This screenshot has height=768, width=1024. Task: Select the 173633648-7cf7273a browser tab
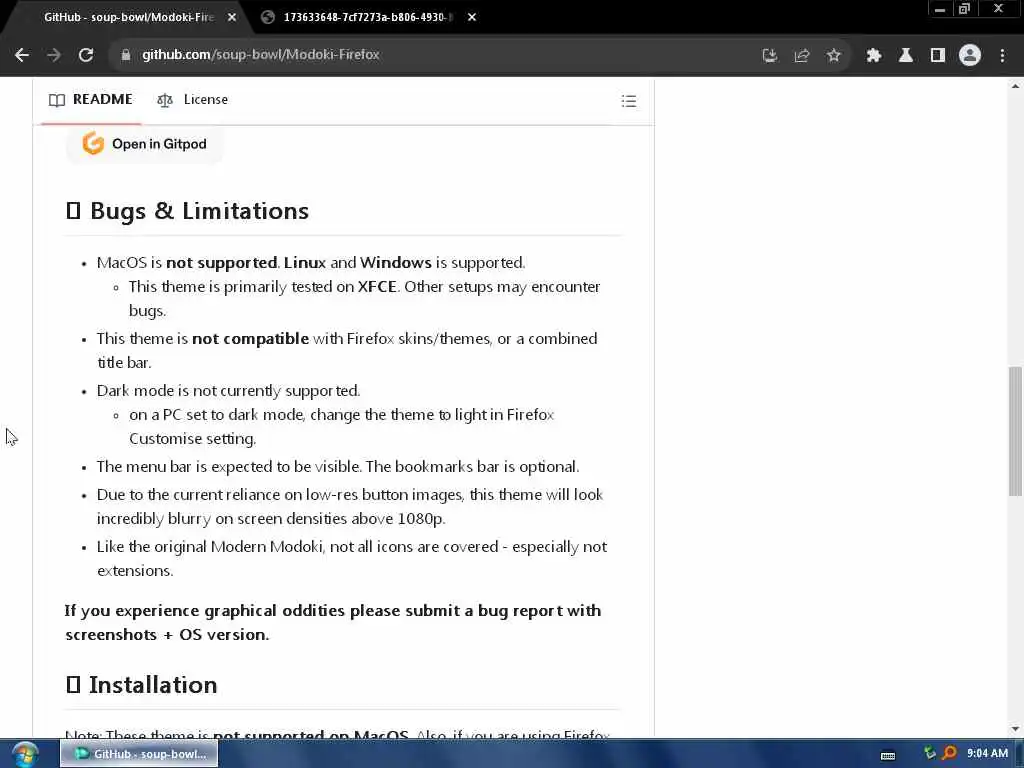pos(366,17)
